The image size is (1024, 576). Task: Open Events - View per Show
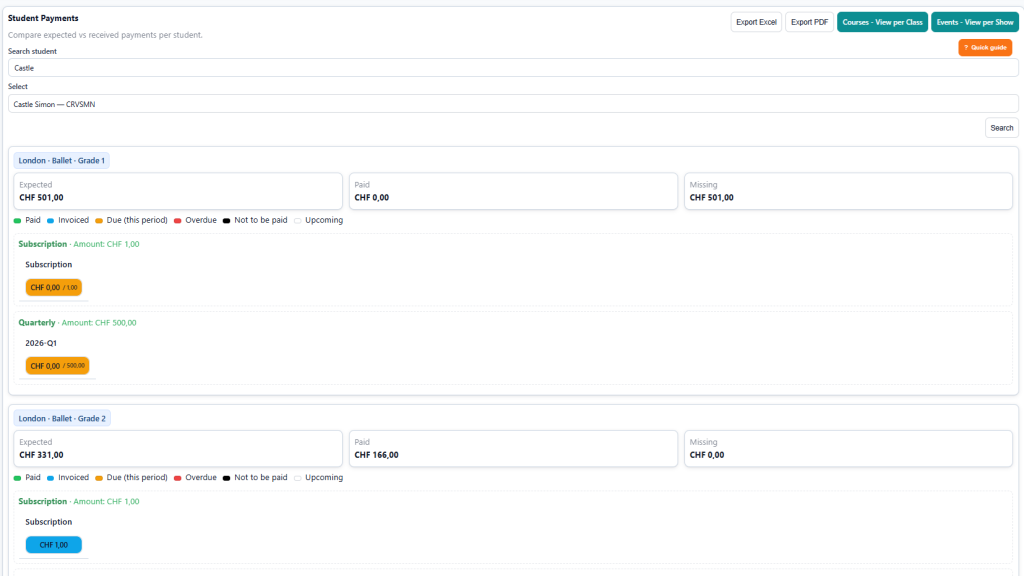tap(975, 21)
